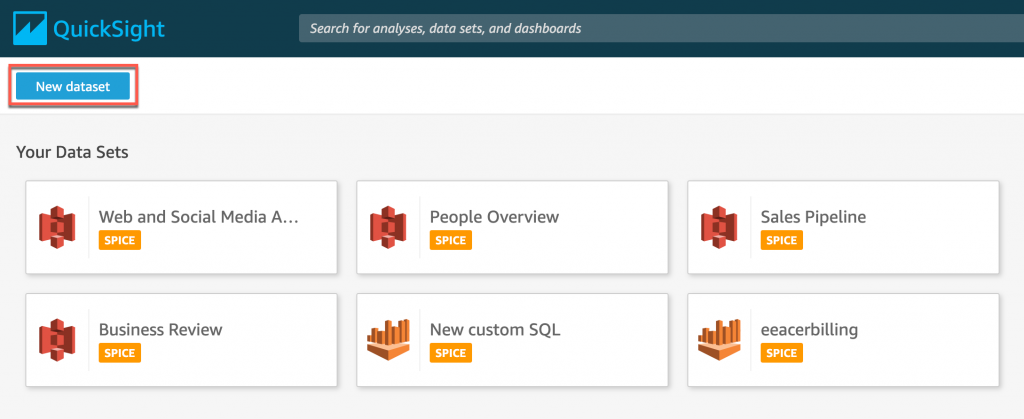Click the S3 icon on Business Review card

(x=57, y=340)
